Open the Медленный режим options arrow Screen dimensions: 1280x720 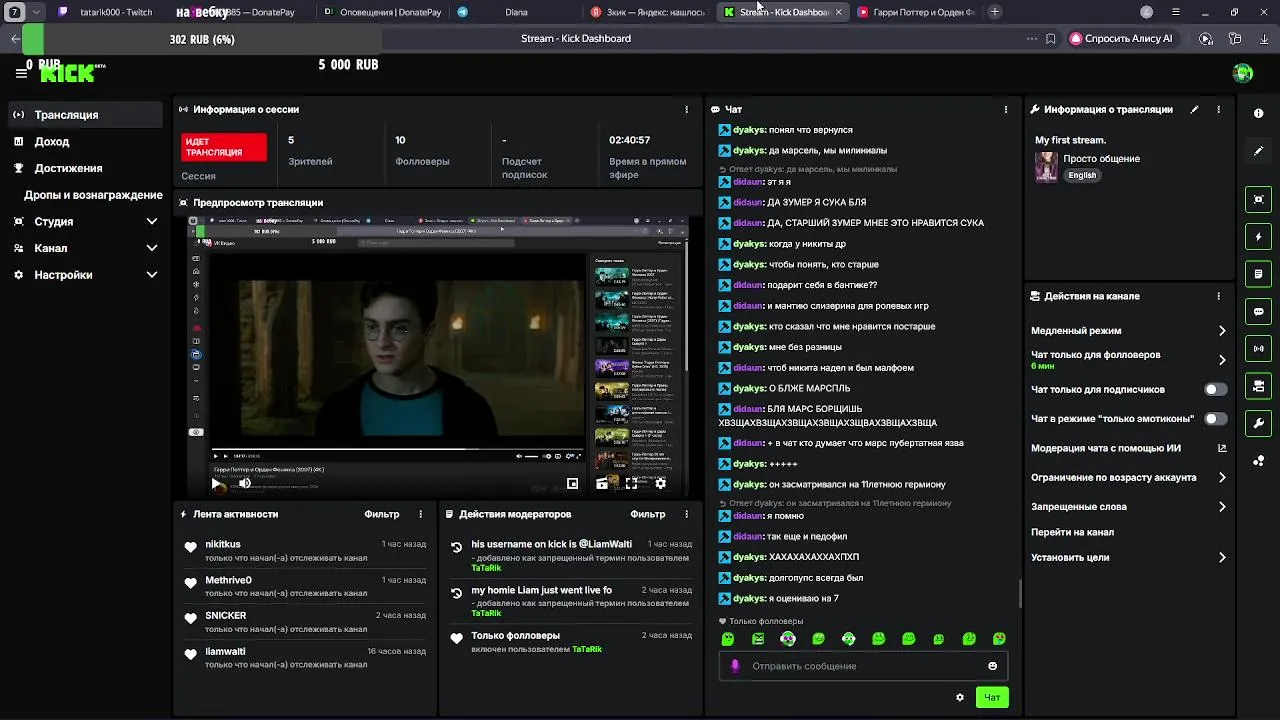point(1222,331)
